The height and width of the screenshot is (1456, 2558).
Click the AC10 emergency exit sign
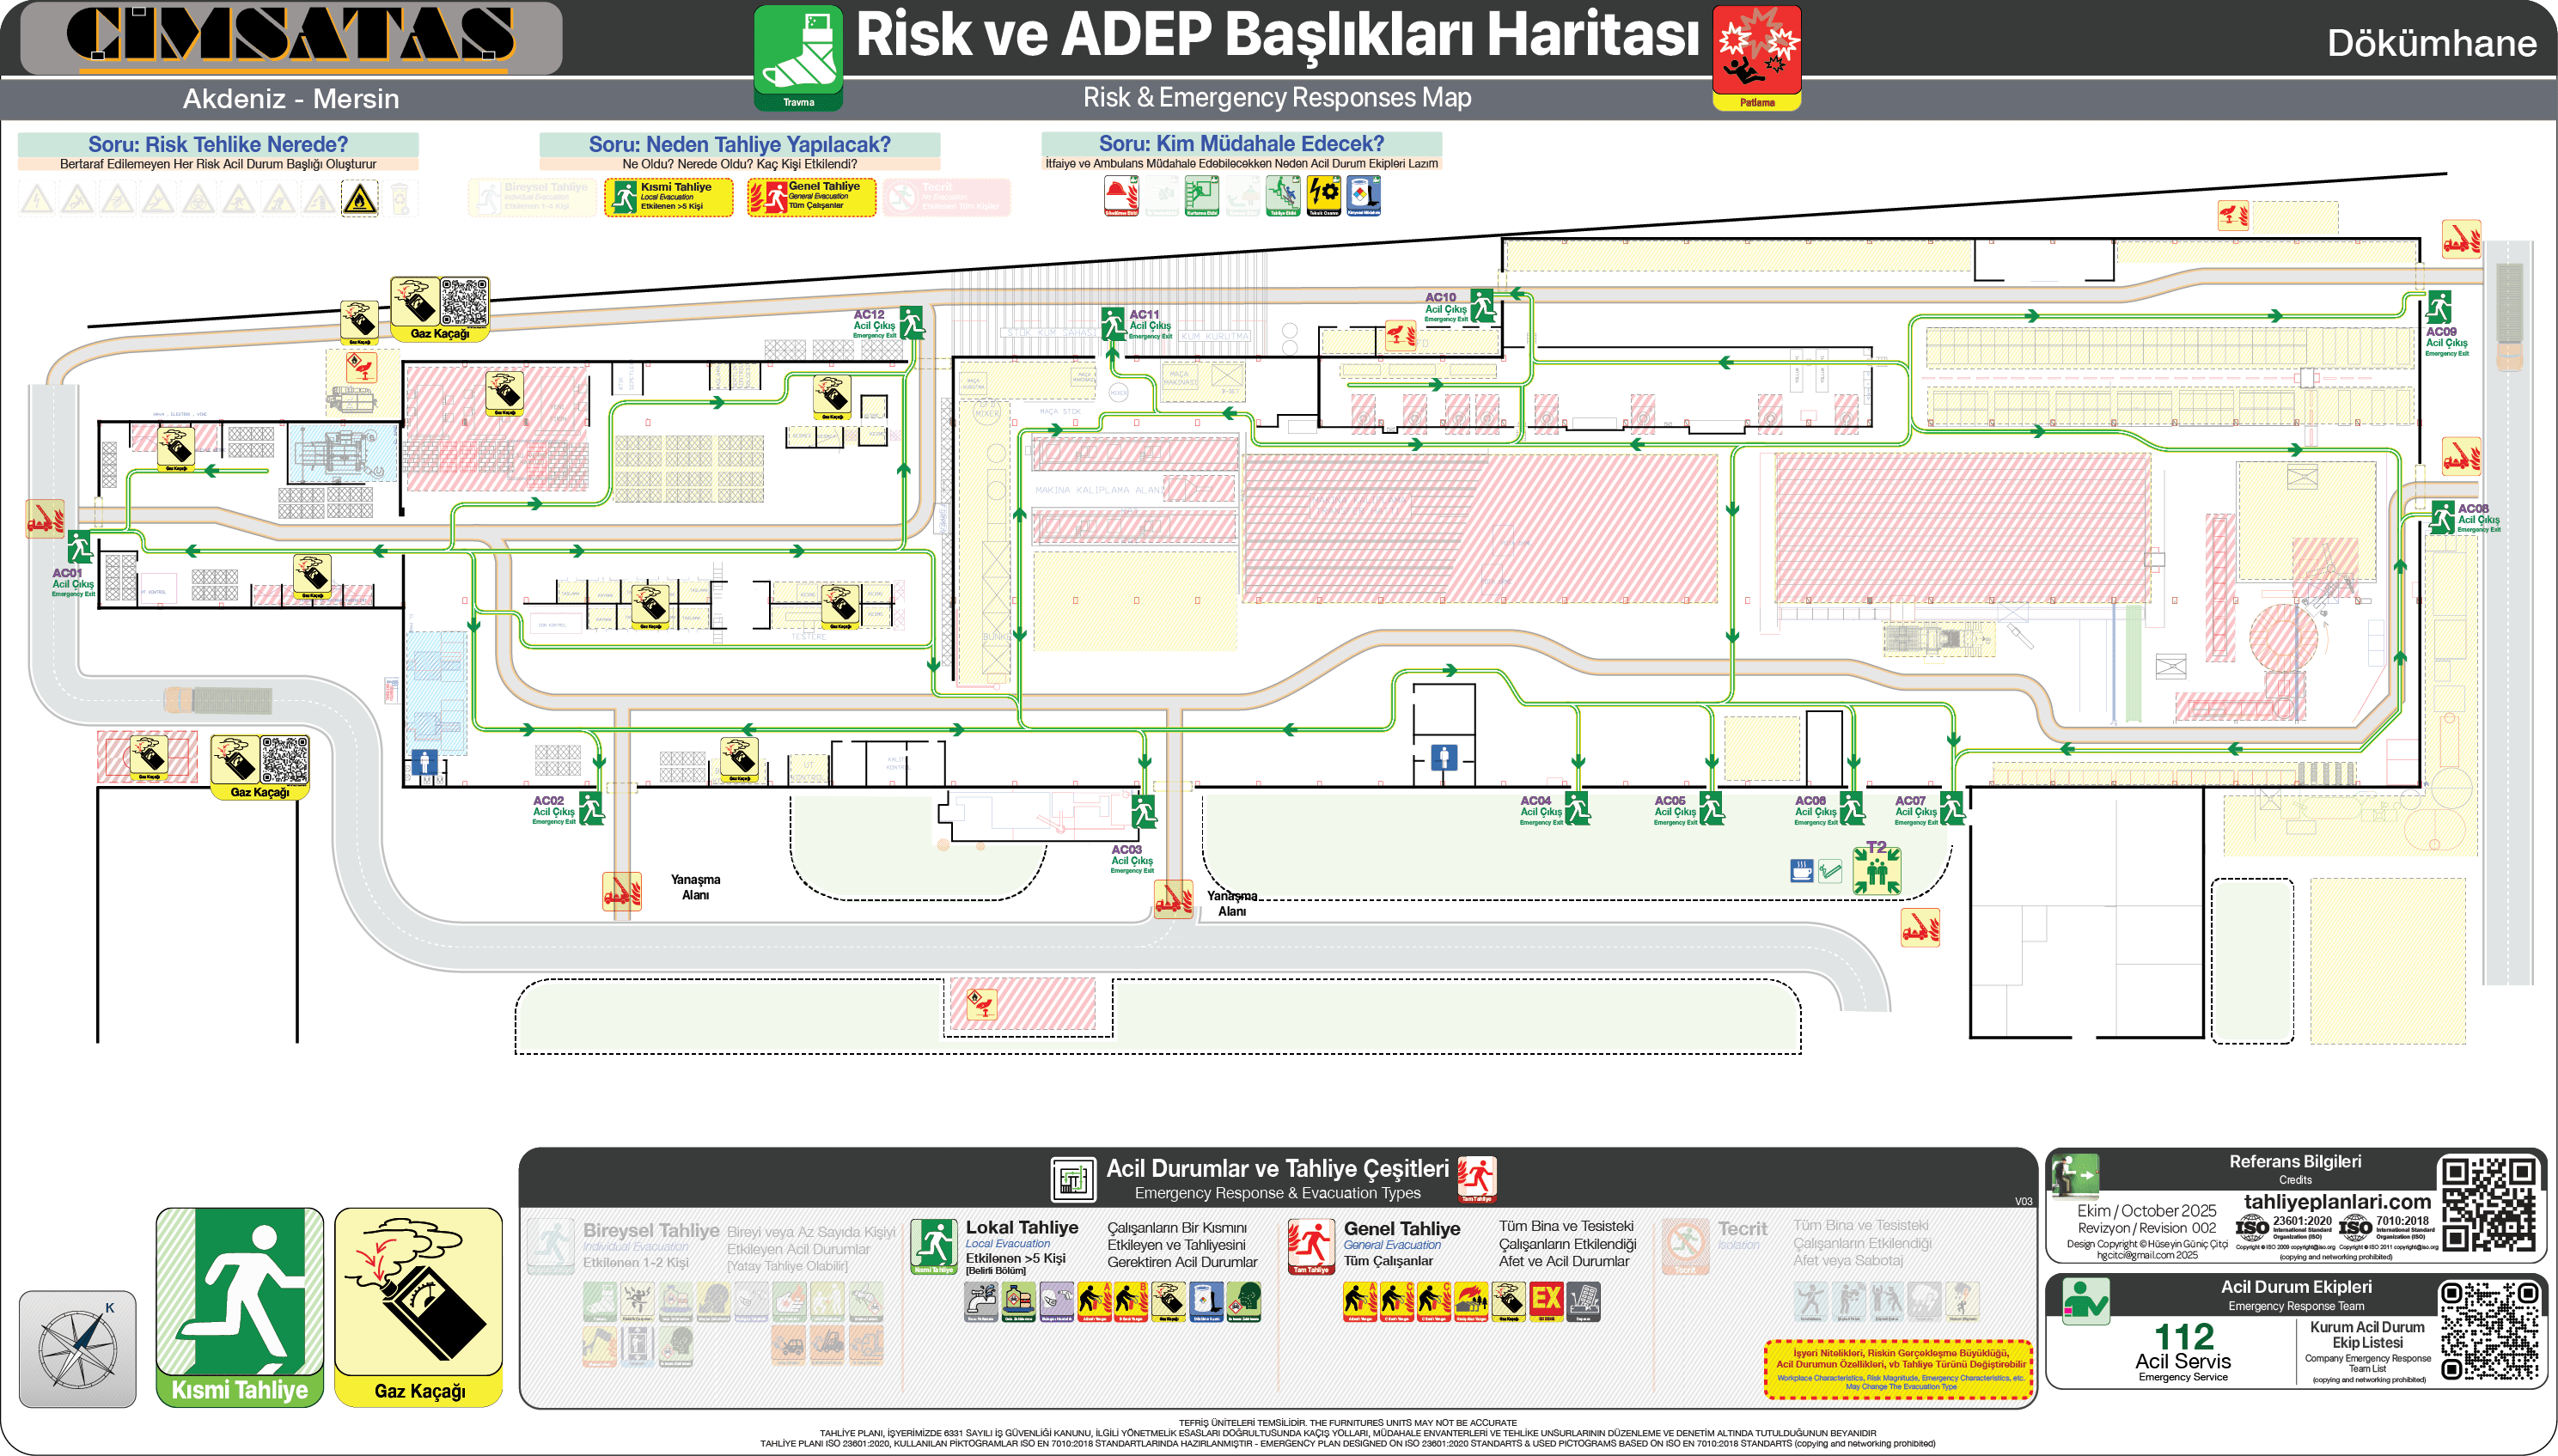tap(1482, 305)
